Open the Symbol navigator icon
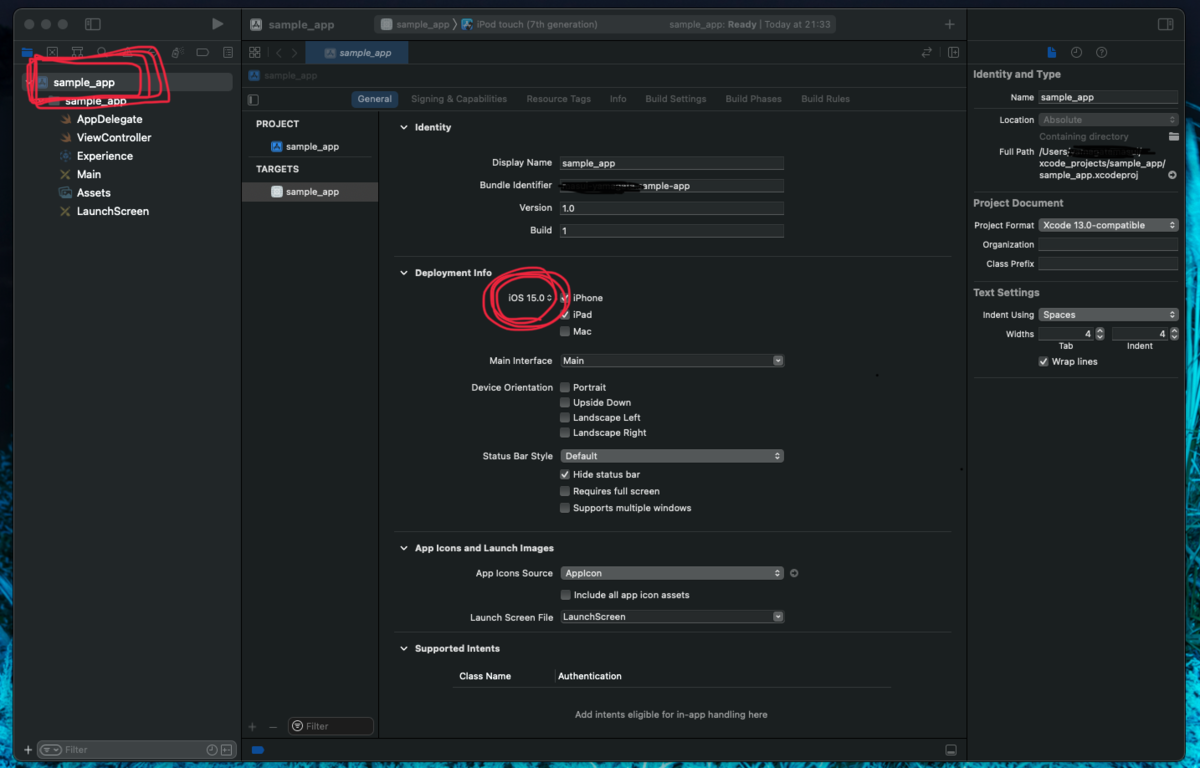This screenshot has height=768, width=1200. pyautogui.click(x=77, y=52)
